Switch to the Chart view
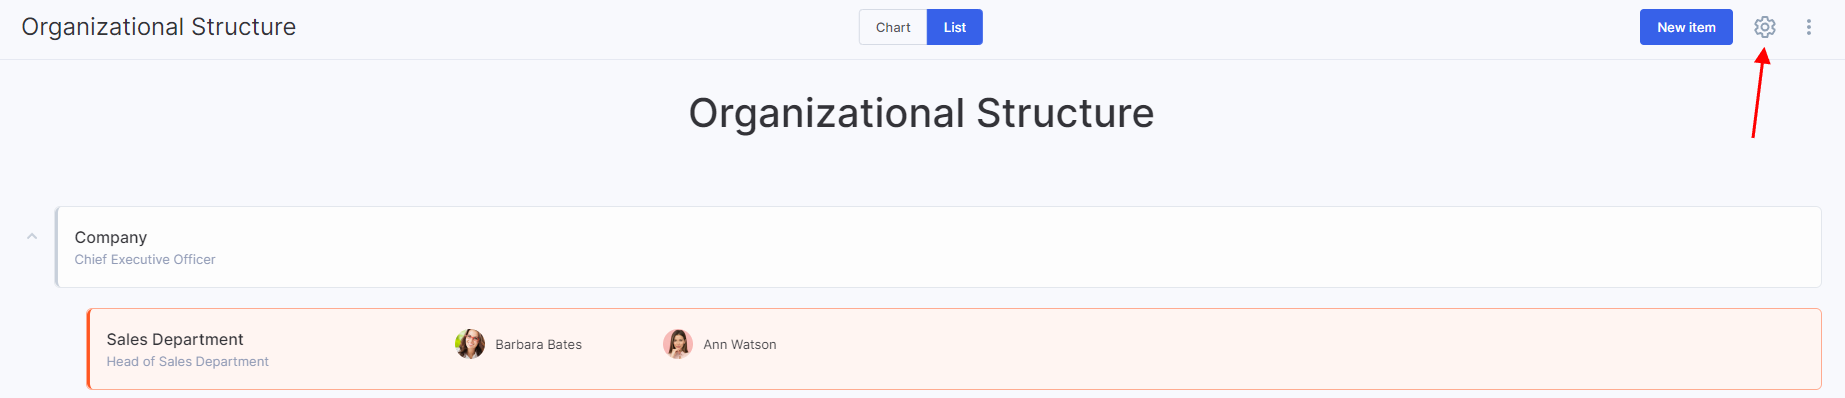This screenshot has width=1845, height=398. tap(893, 27)
